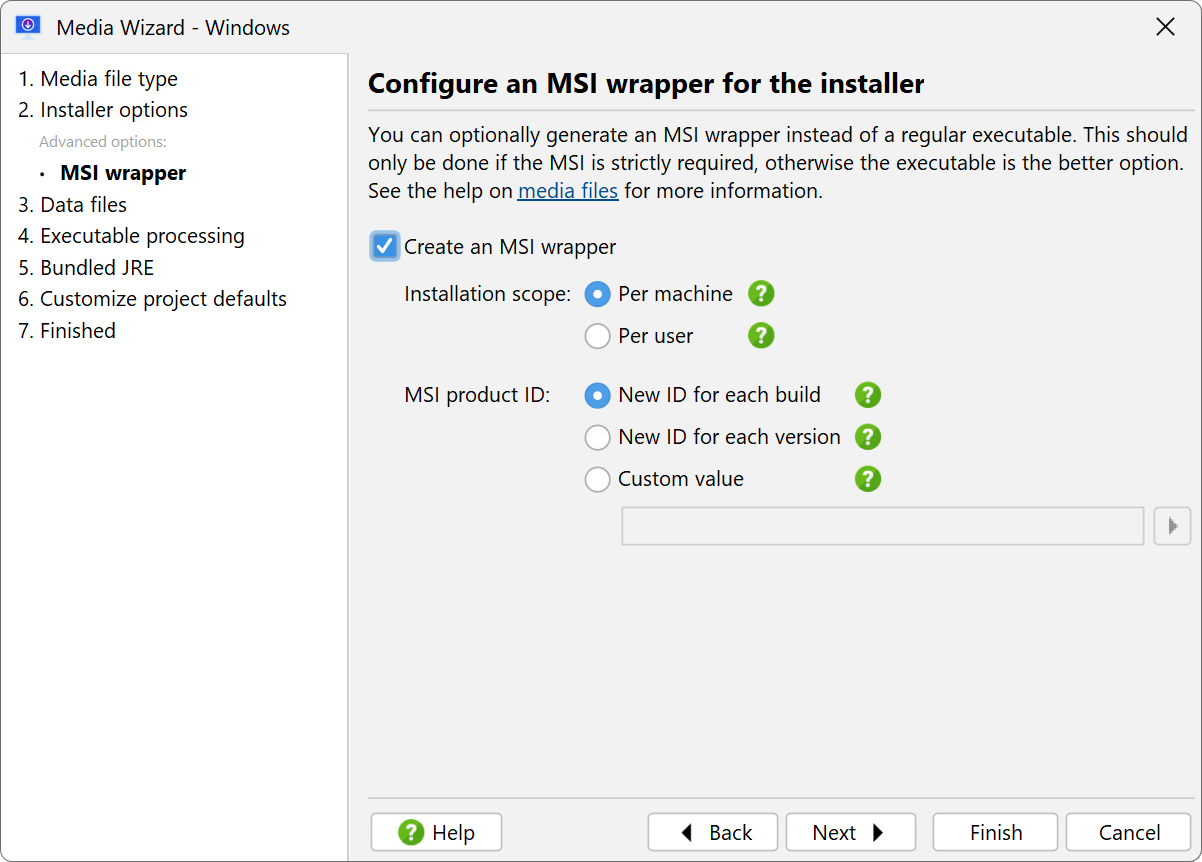Open the media files help link
1202x862 pixels.
[x=568, y=190]
